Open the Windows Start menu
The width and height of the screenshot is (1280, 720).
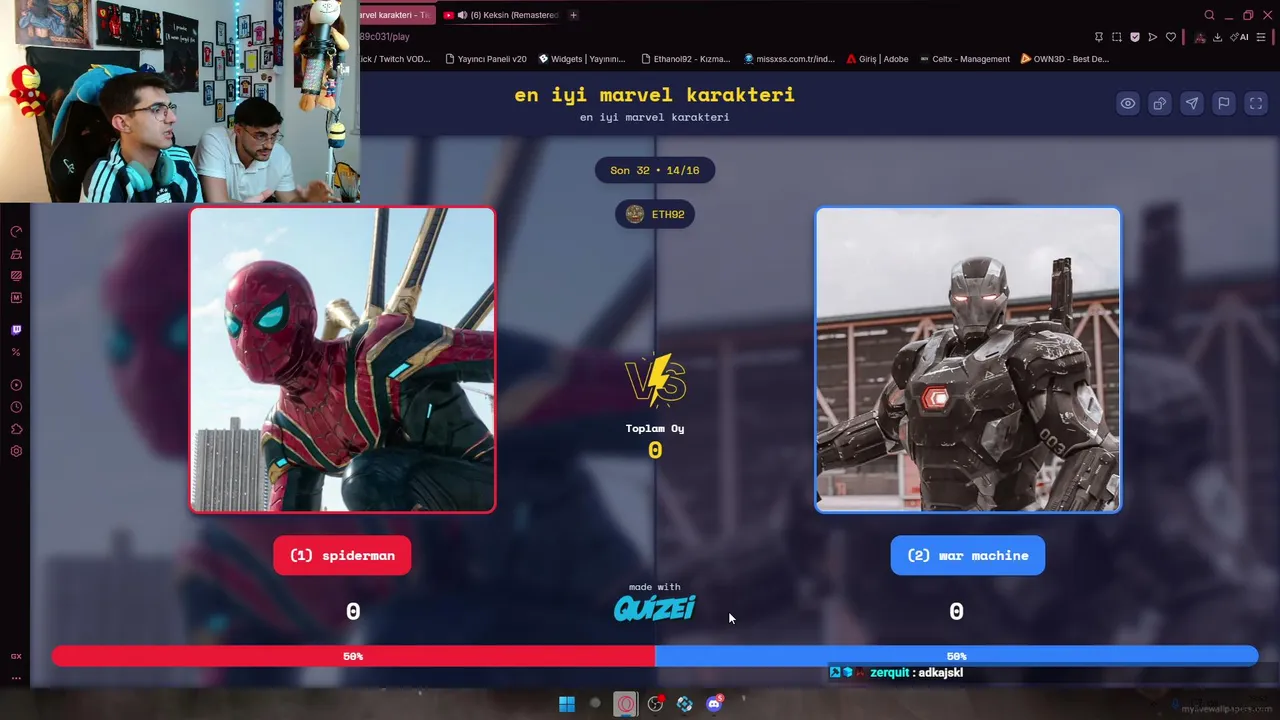(x=567, y=704)
